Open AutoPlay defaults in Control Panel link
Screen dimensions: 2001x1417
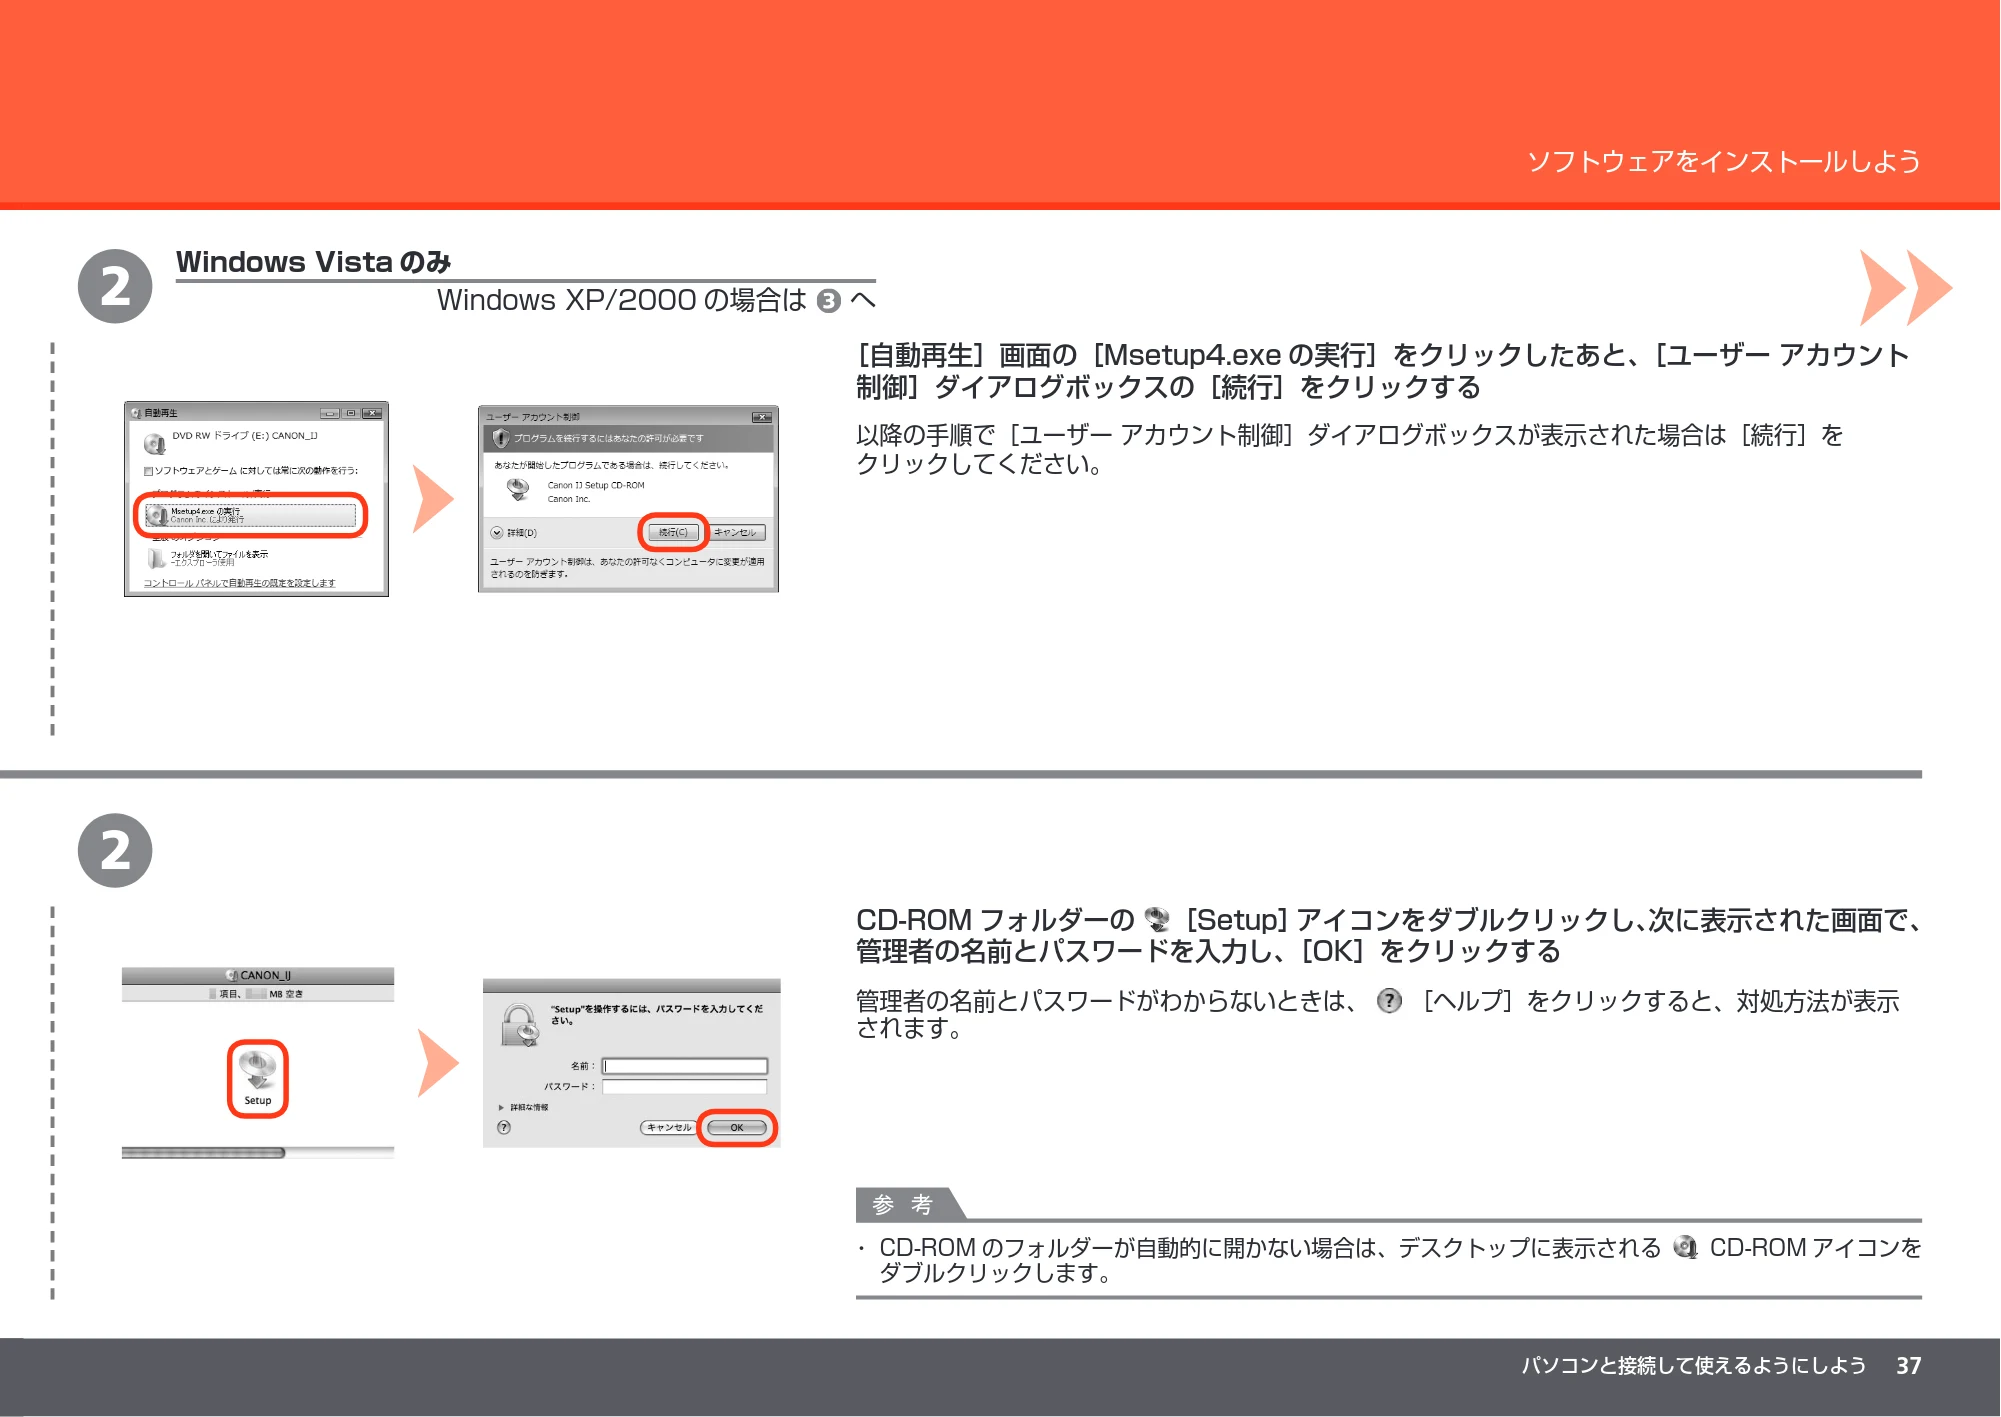(x=239, y=583)
